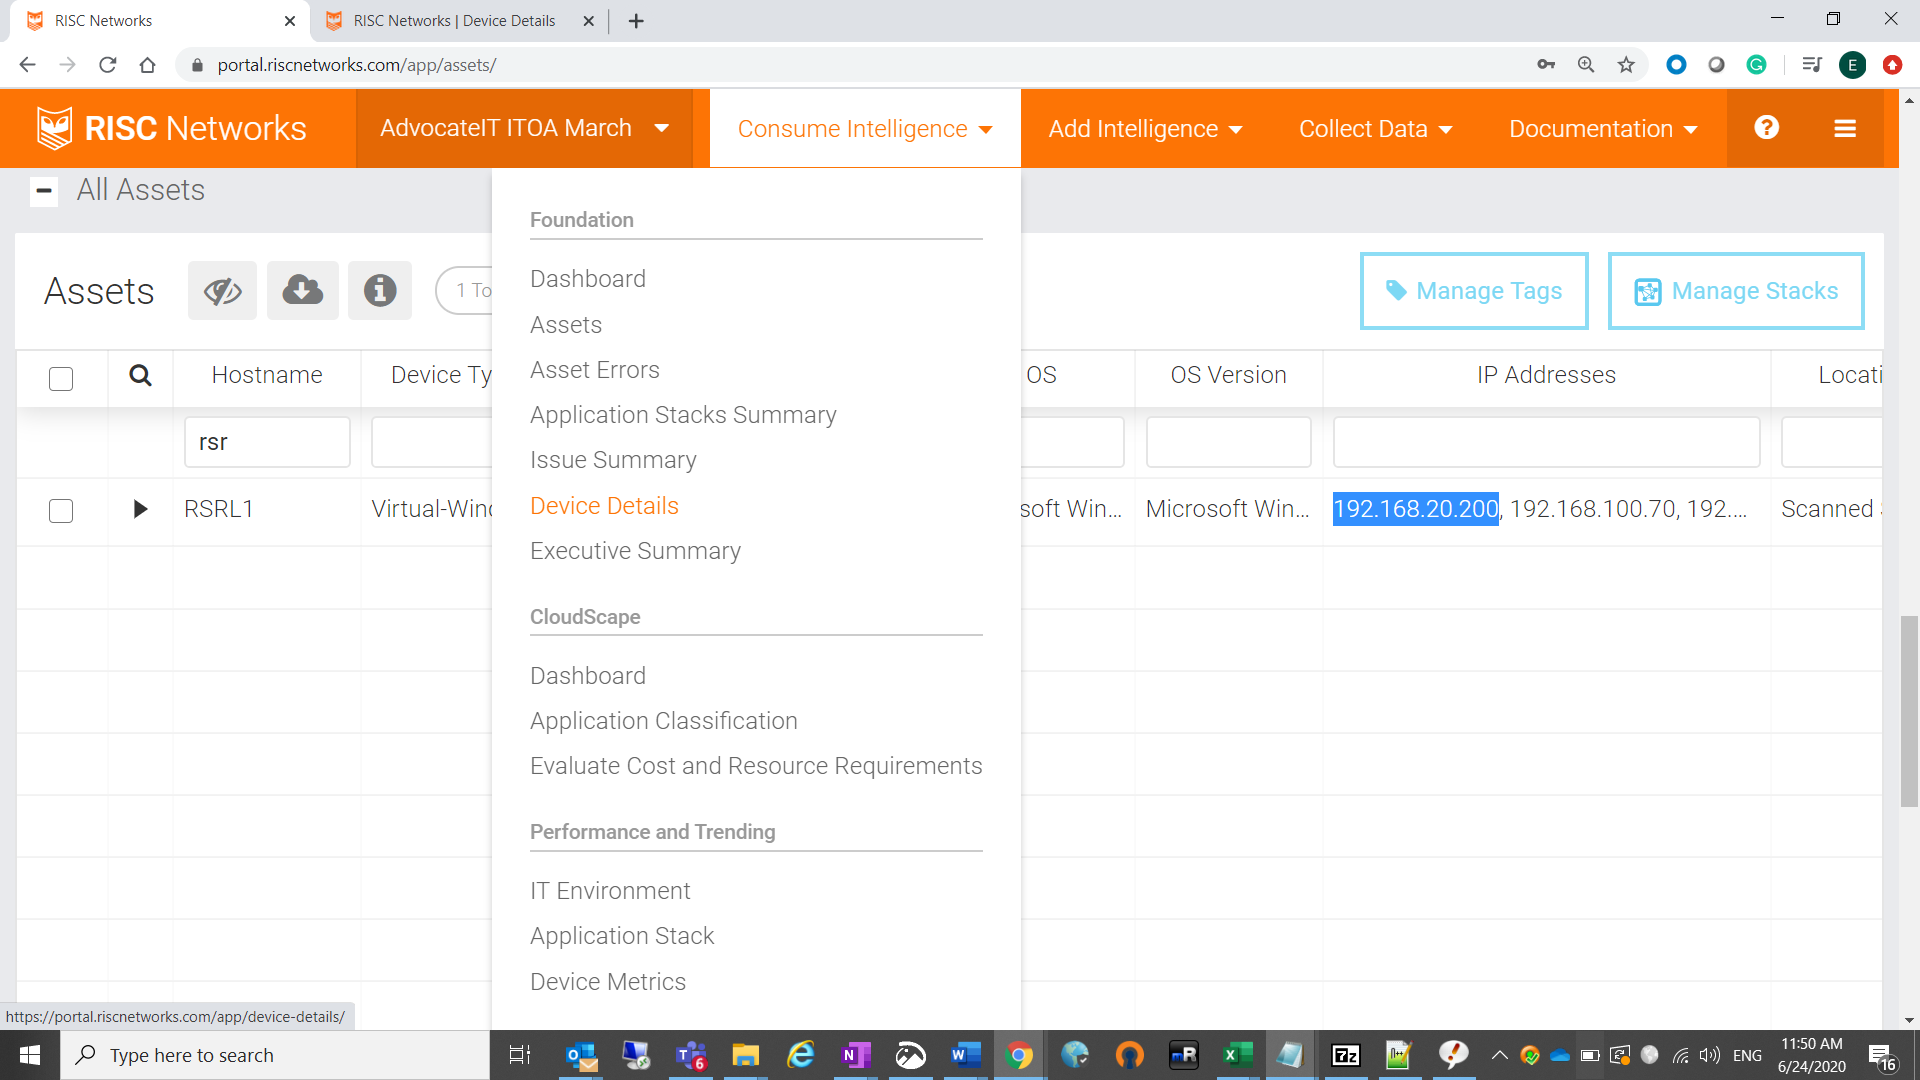Show hidden system tray icons

point(1499,1055)
